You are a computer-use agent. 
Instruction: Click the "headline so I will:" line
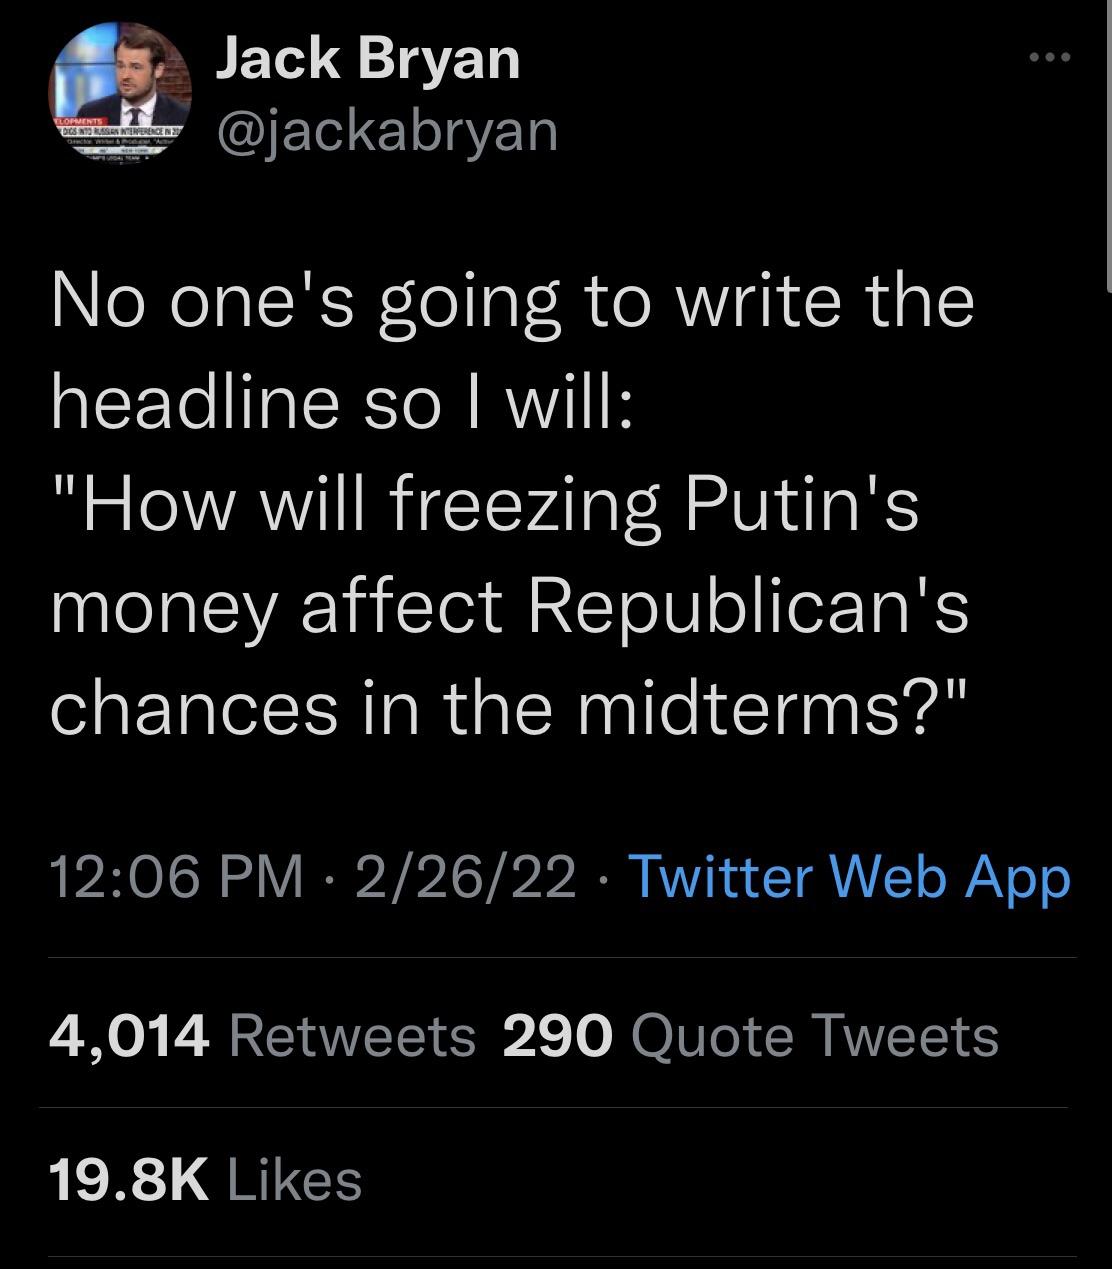(340, 403)
